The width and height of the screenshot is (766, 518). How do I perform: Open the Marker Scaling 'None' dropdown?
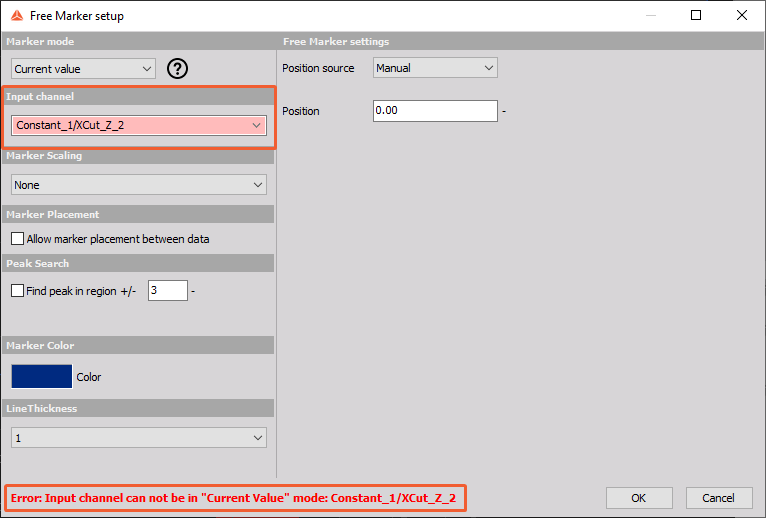point(139,185)
